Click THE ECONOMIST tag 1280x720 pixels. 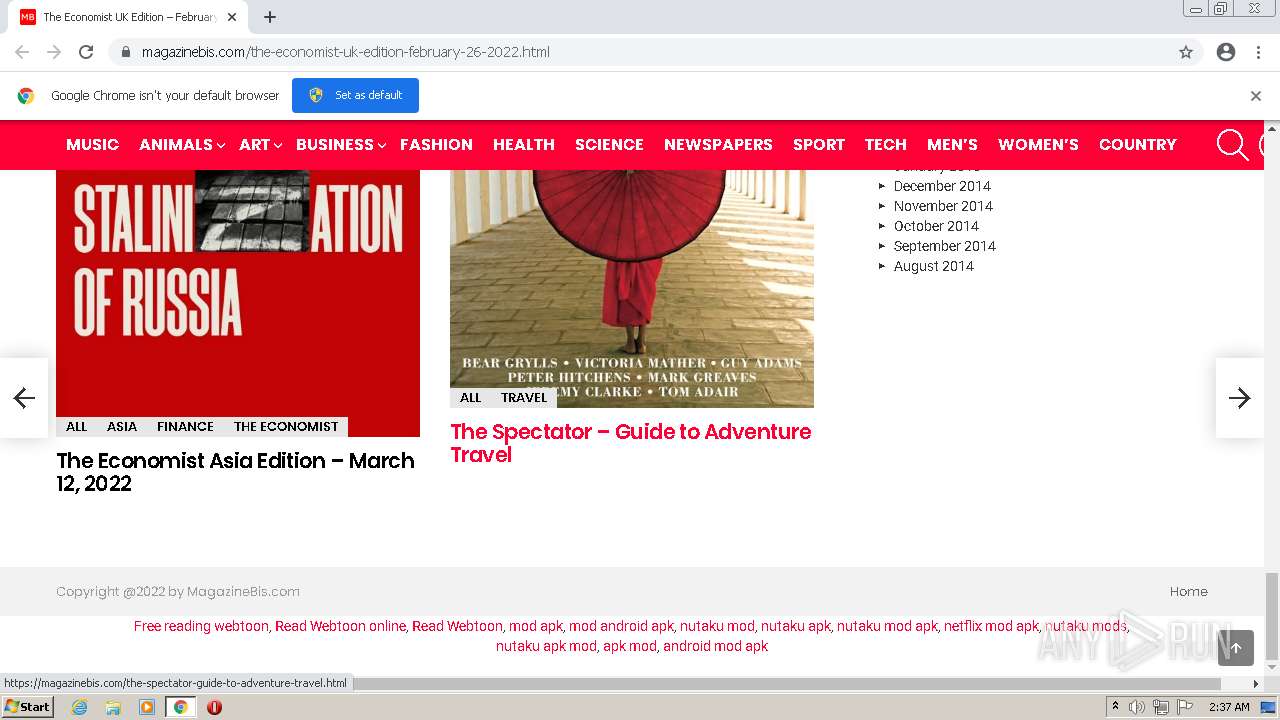point(286,427)
